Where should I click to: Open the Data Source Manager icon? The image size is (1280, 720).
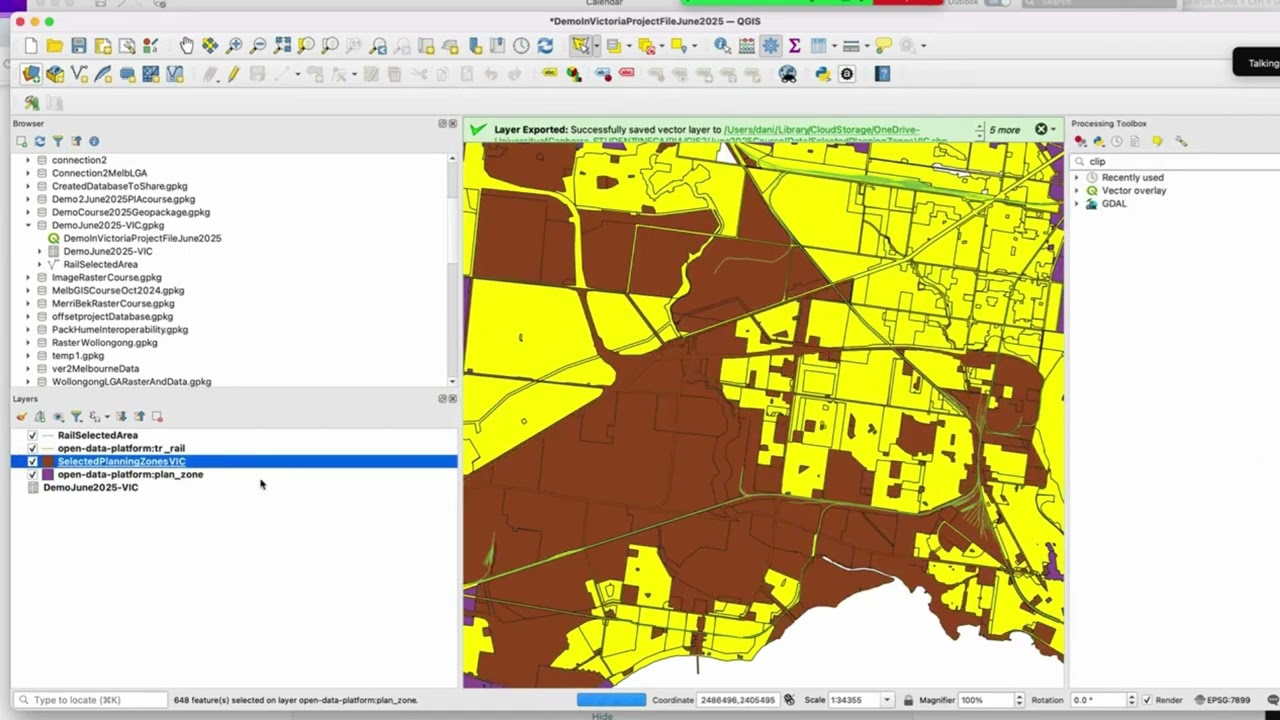click(31, 74)
